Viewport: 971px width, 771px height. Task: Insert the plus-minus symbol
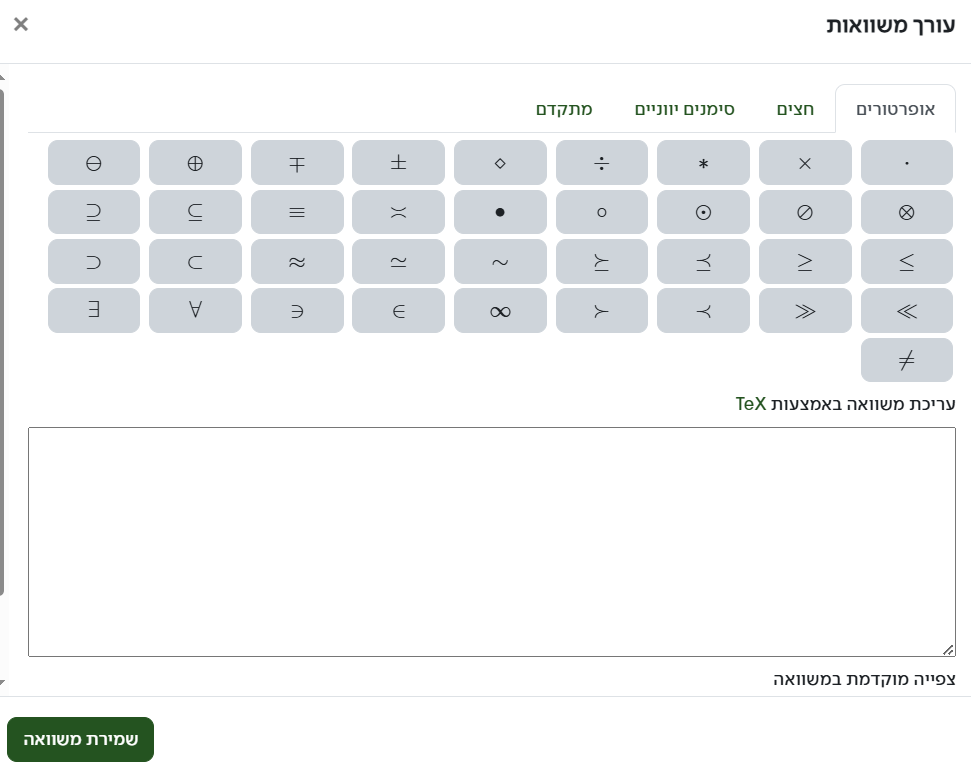[398, 163]
